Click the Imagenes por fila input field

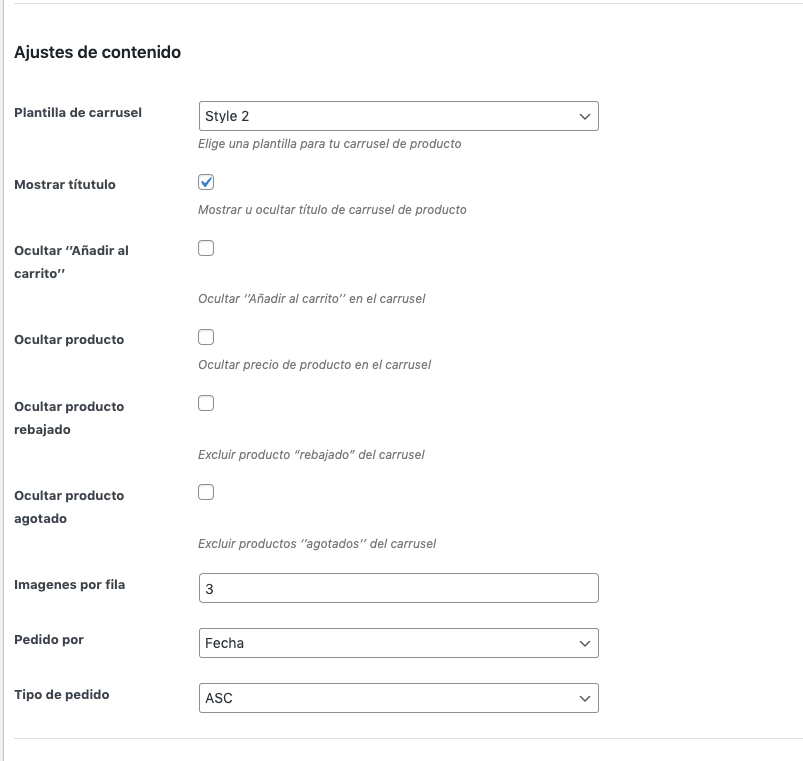[x=398, y=588]
